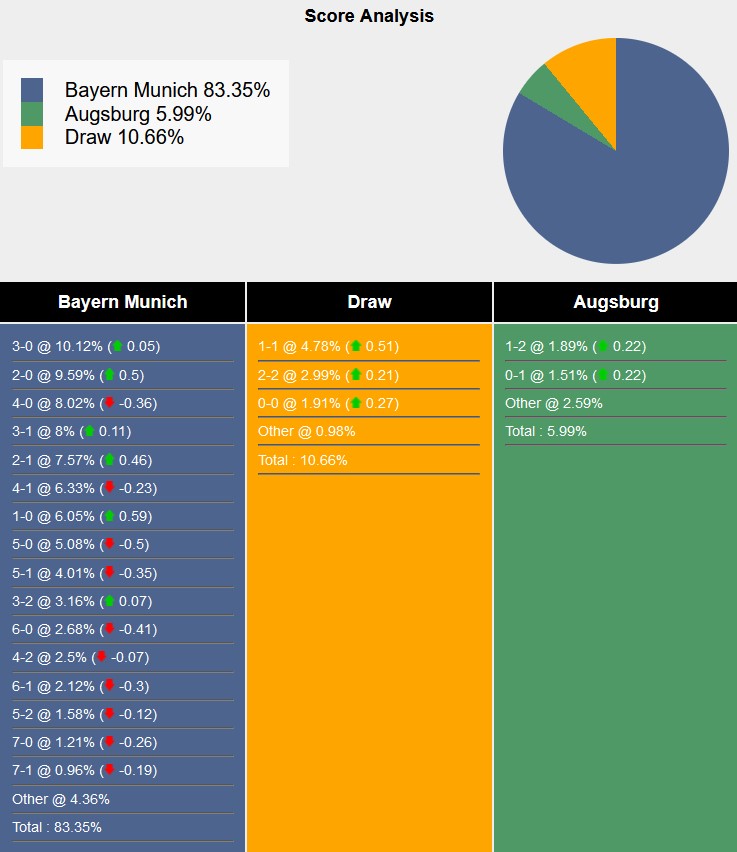Click the green Augsburg legend swatch
The image size is (737, 852).
coord(32,114)
